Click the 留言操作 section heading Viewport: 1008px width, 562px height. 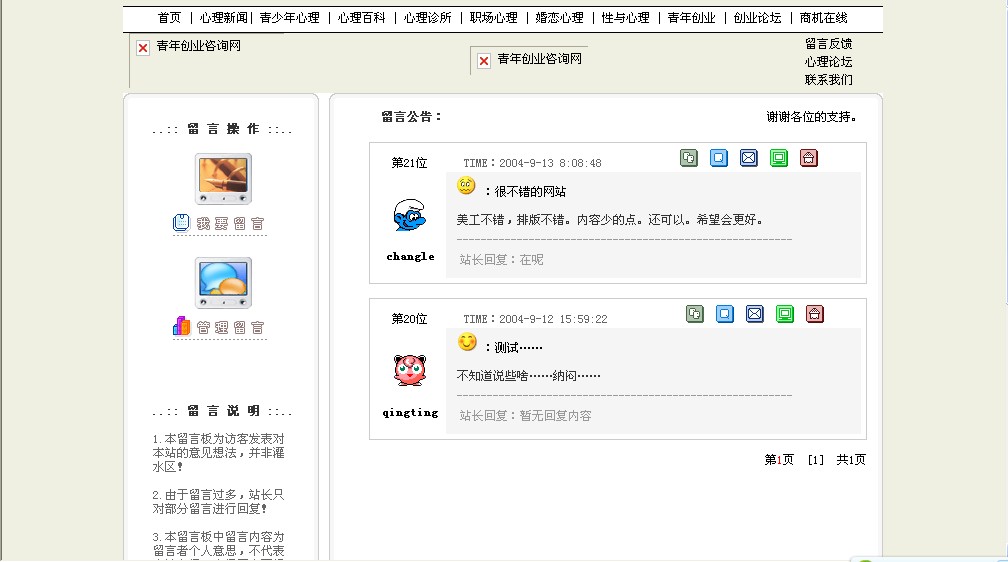[222, 129]
